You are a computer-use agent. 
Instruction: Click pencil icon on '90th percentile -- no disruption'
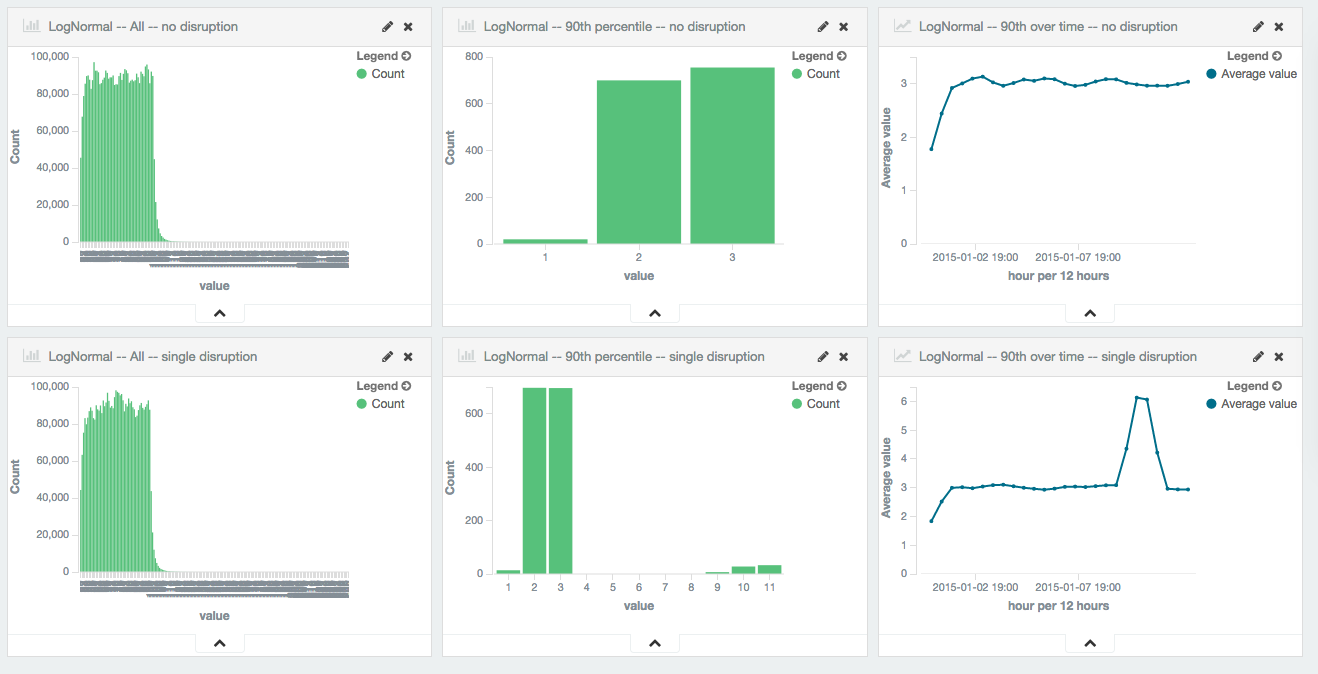[823, 27]
